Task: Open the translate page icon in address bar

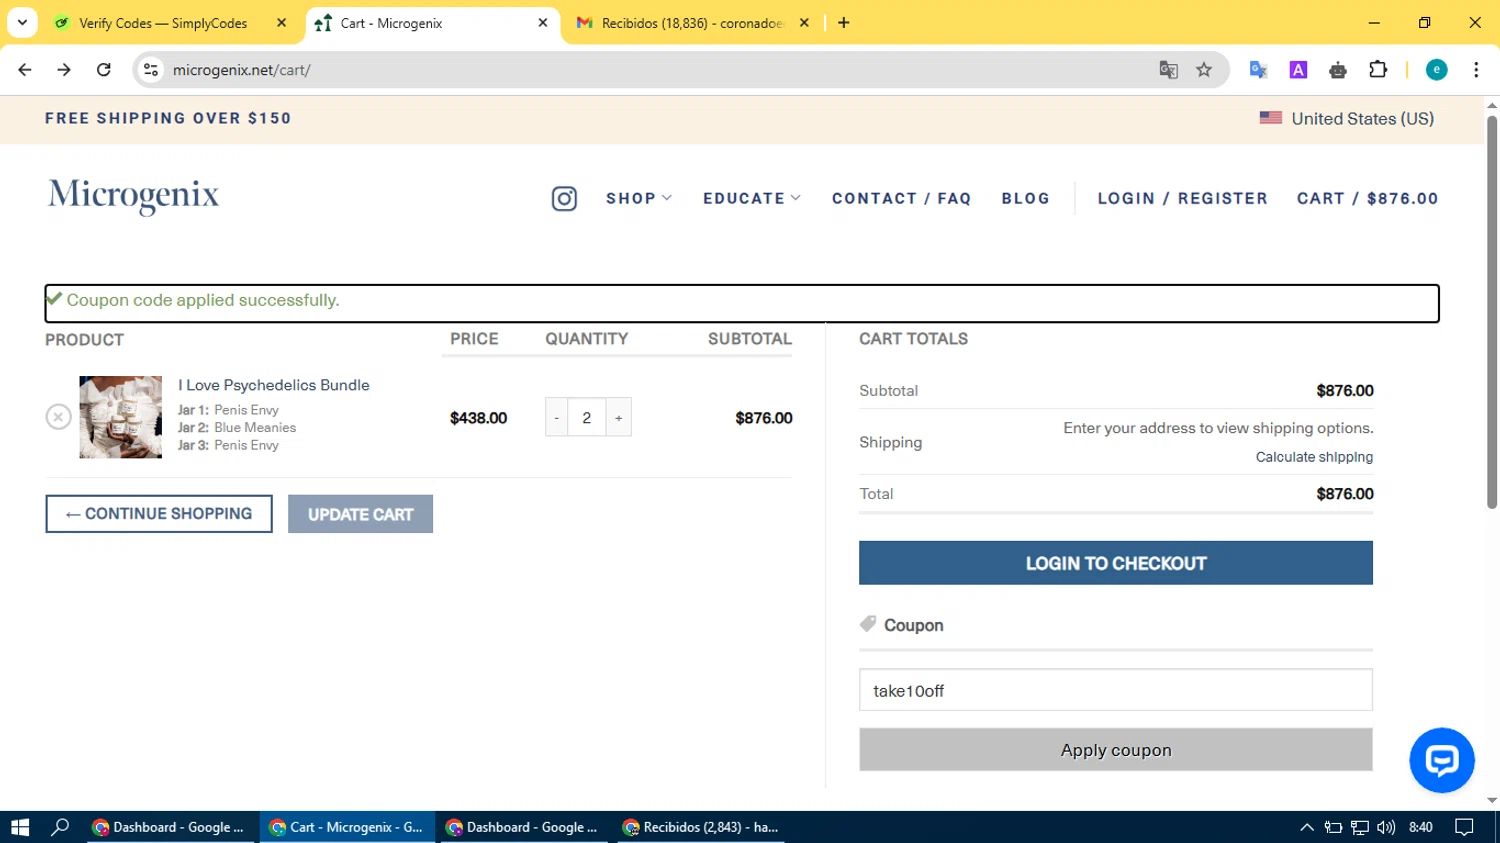Action: point(1168,70)
